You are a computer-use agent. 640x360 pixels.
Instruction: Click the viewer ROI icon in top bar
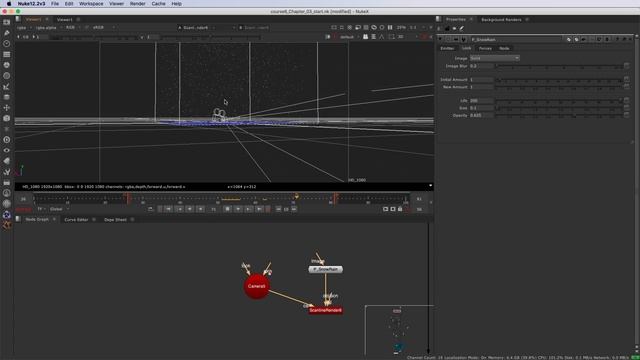click(x=342, y=27)
